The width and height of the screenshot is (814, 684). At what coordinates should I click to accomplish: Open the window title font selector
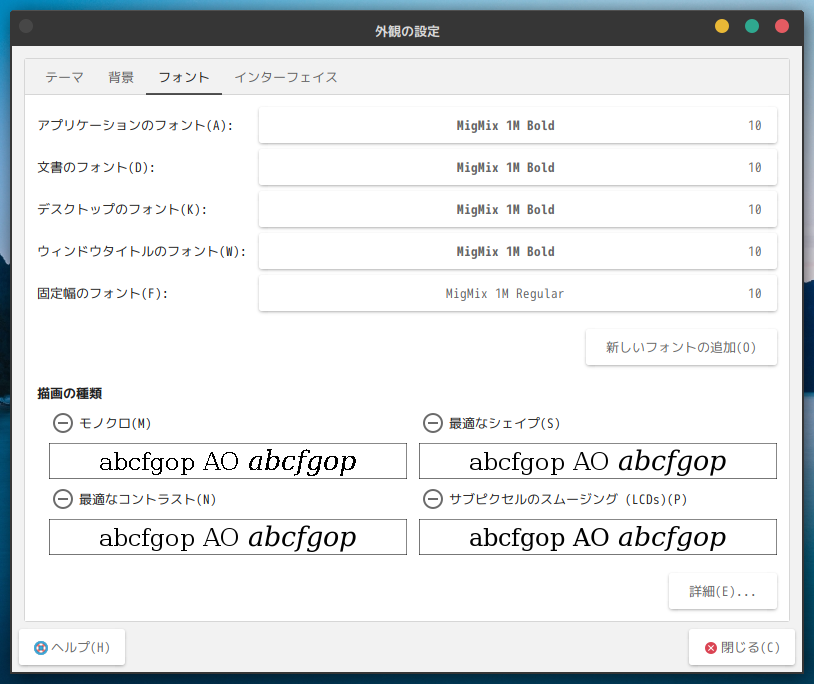click(x=517, y=251)
